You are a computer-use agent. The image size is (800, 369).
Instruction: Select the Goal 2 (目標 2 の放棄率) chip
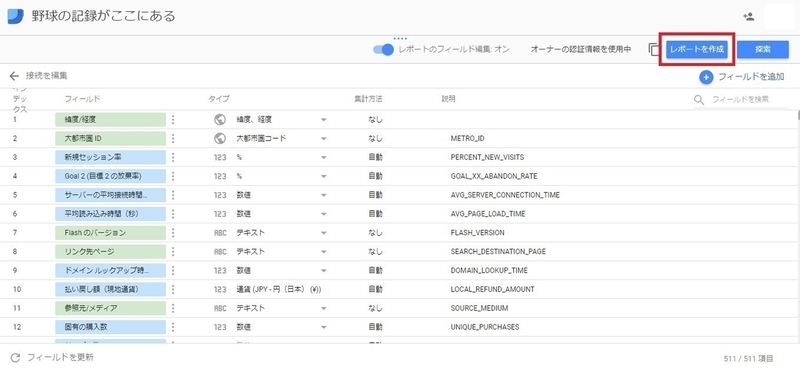click(x=111, y=176)
